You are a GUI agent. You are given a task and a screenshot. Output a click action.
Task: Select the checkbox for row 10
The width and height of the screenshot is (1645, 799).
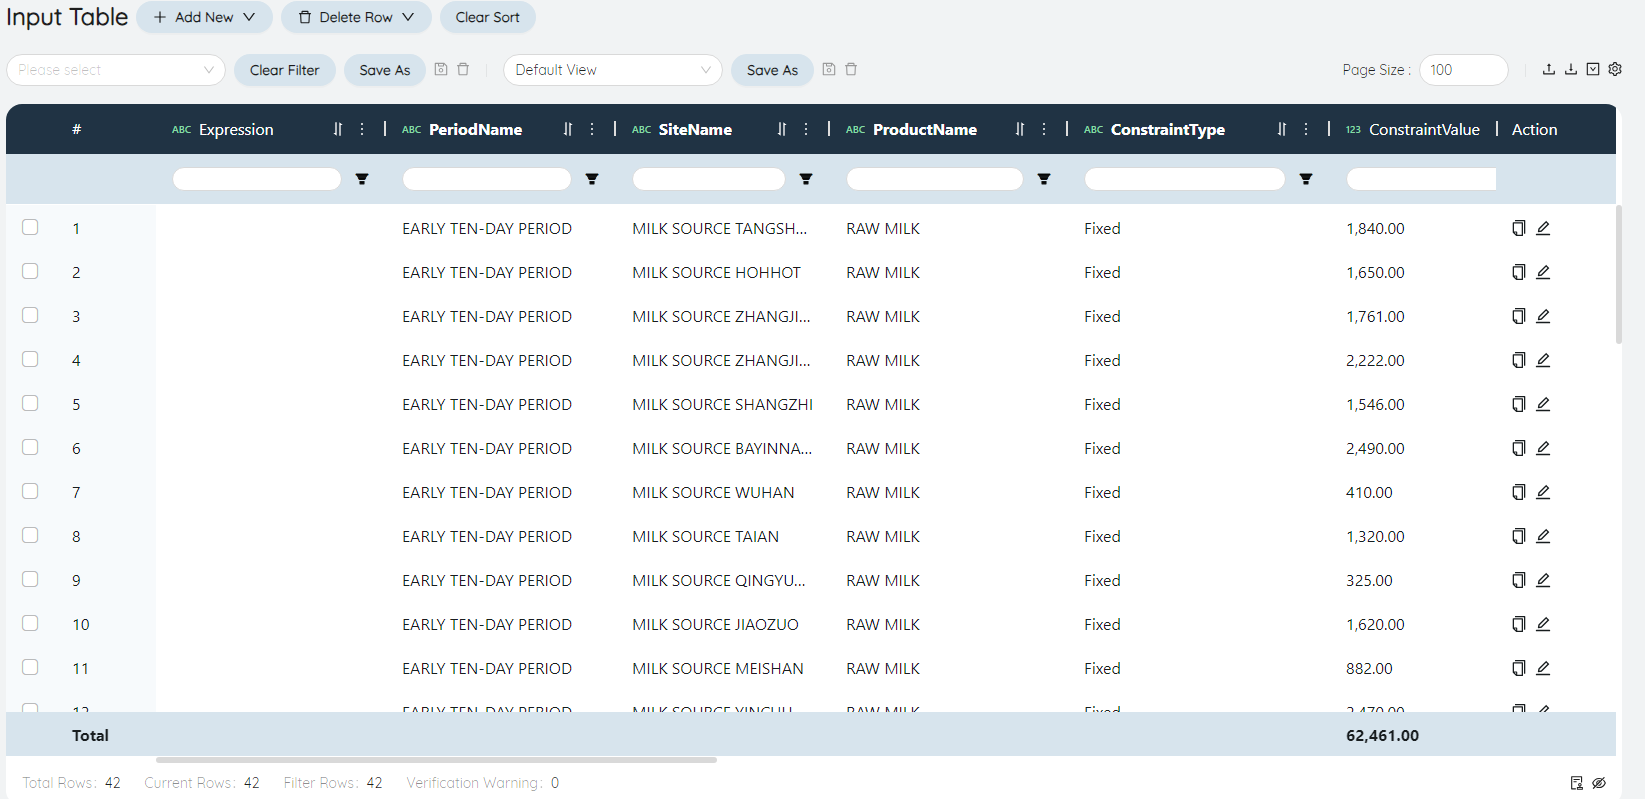(30, 623)
